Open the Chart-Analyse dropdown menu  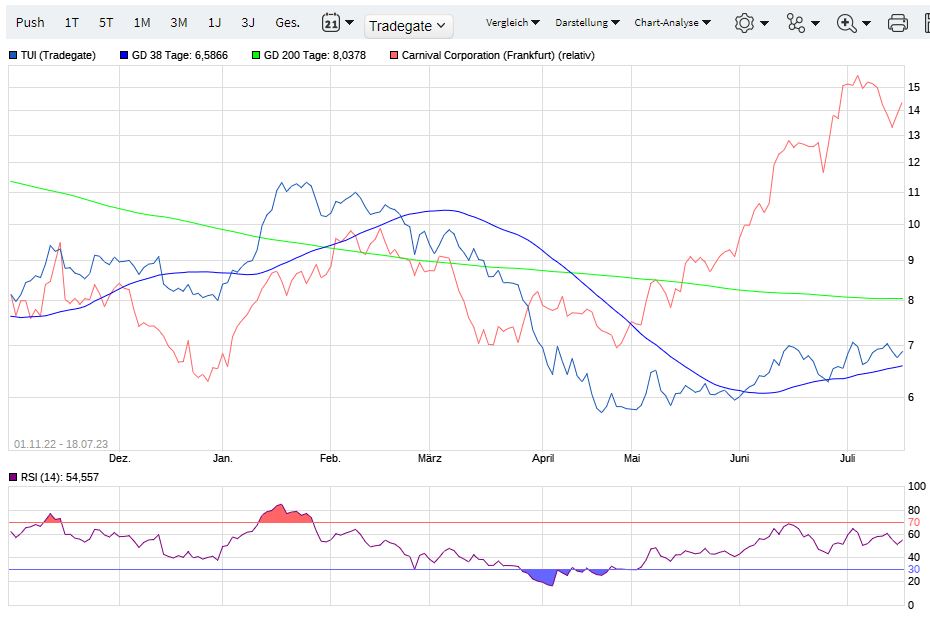(x=672, y=23)
